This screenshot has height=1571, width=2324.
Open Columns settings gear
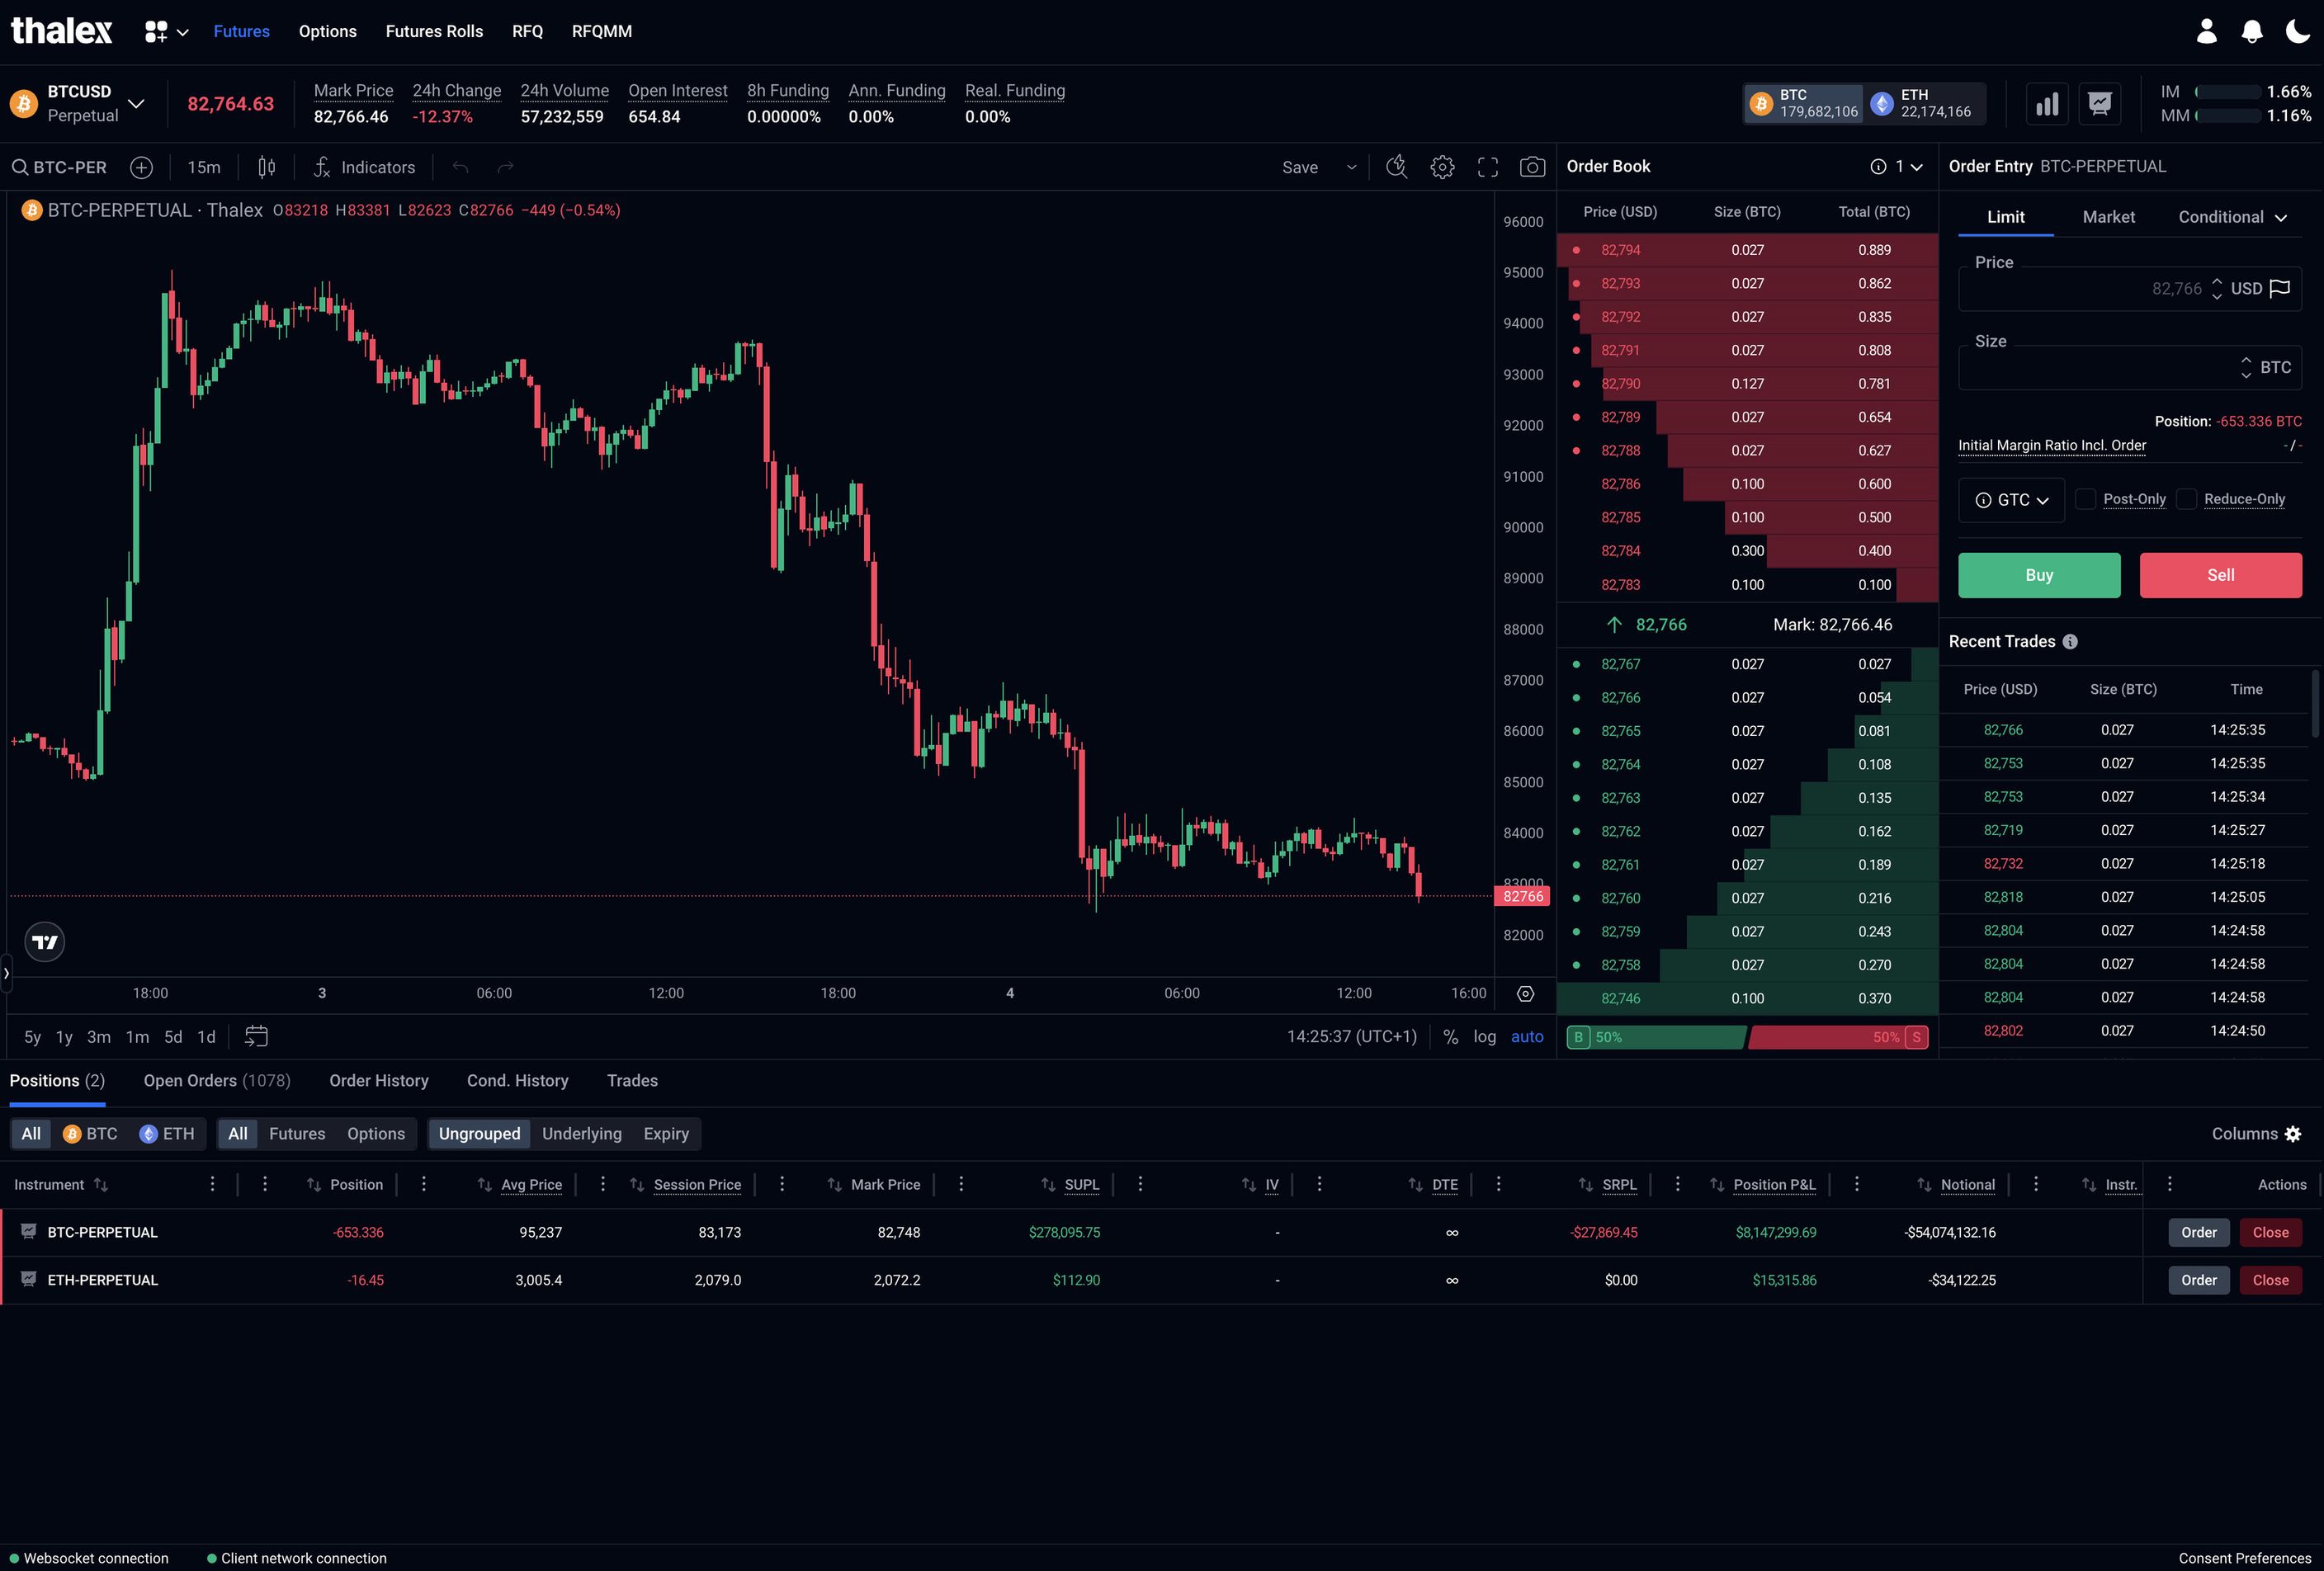point(2293,1134)
